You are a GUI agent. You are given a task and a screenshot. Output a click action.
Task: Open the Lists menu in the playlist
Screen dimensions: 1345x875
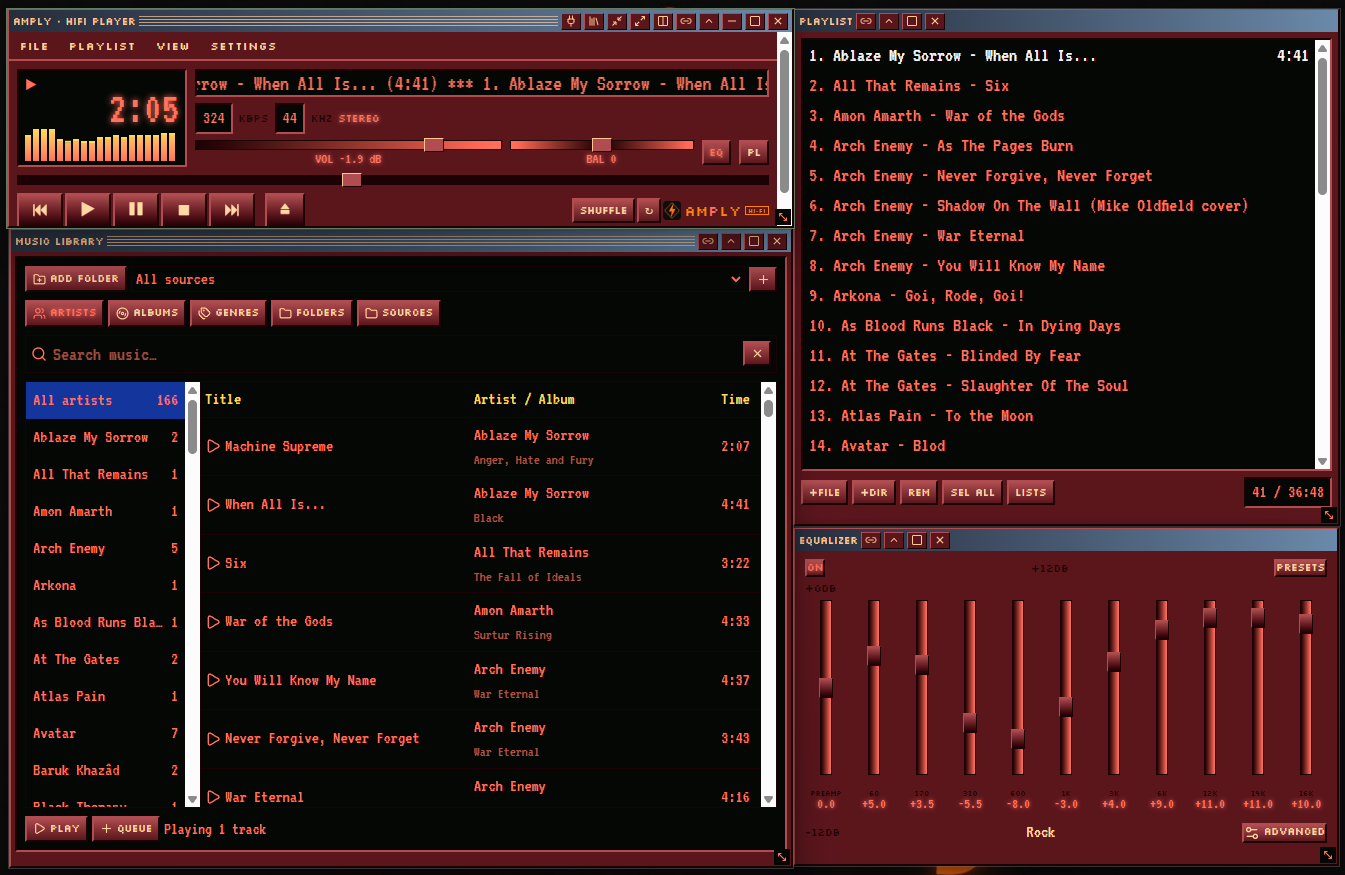coord(1031,492)
